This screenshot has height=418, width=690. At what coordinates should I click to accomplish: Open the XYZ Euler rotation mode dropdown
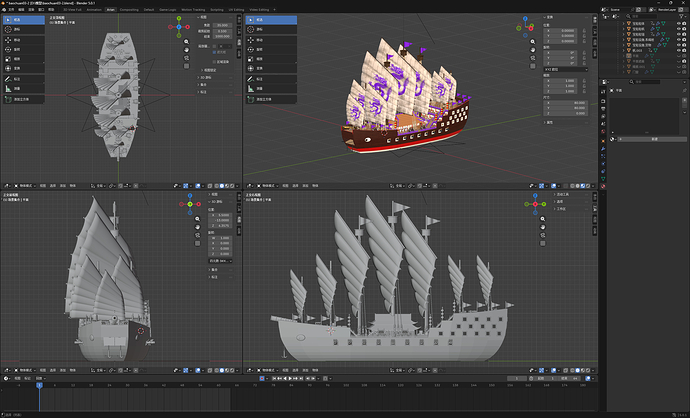(x=565, y=70)
